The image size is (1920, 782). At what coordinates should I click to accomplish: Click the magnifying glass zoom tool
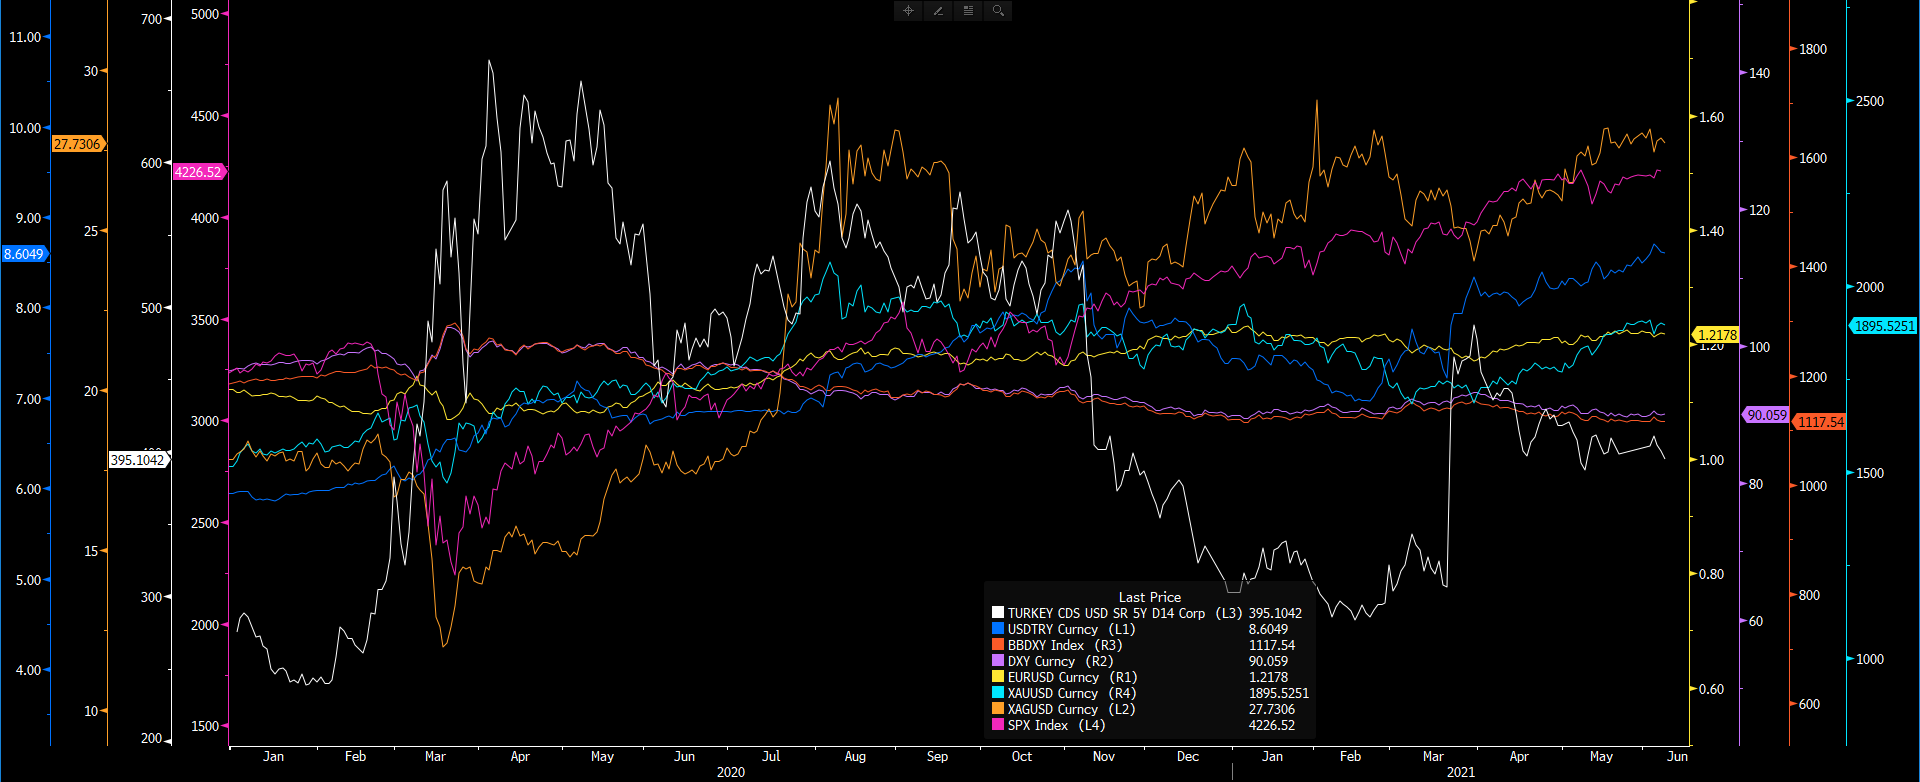click(998, 11)
